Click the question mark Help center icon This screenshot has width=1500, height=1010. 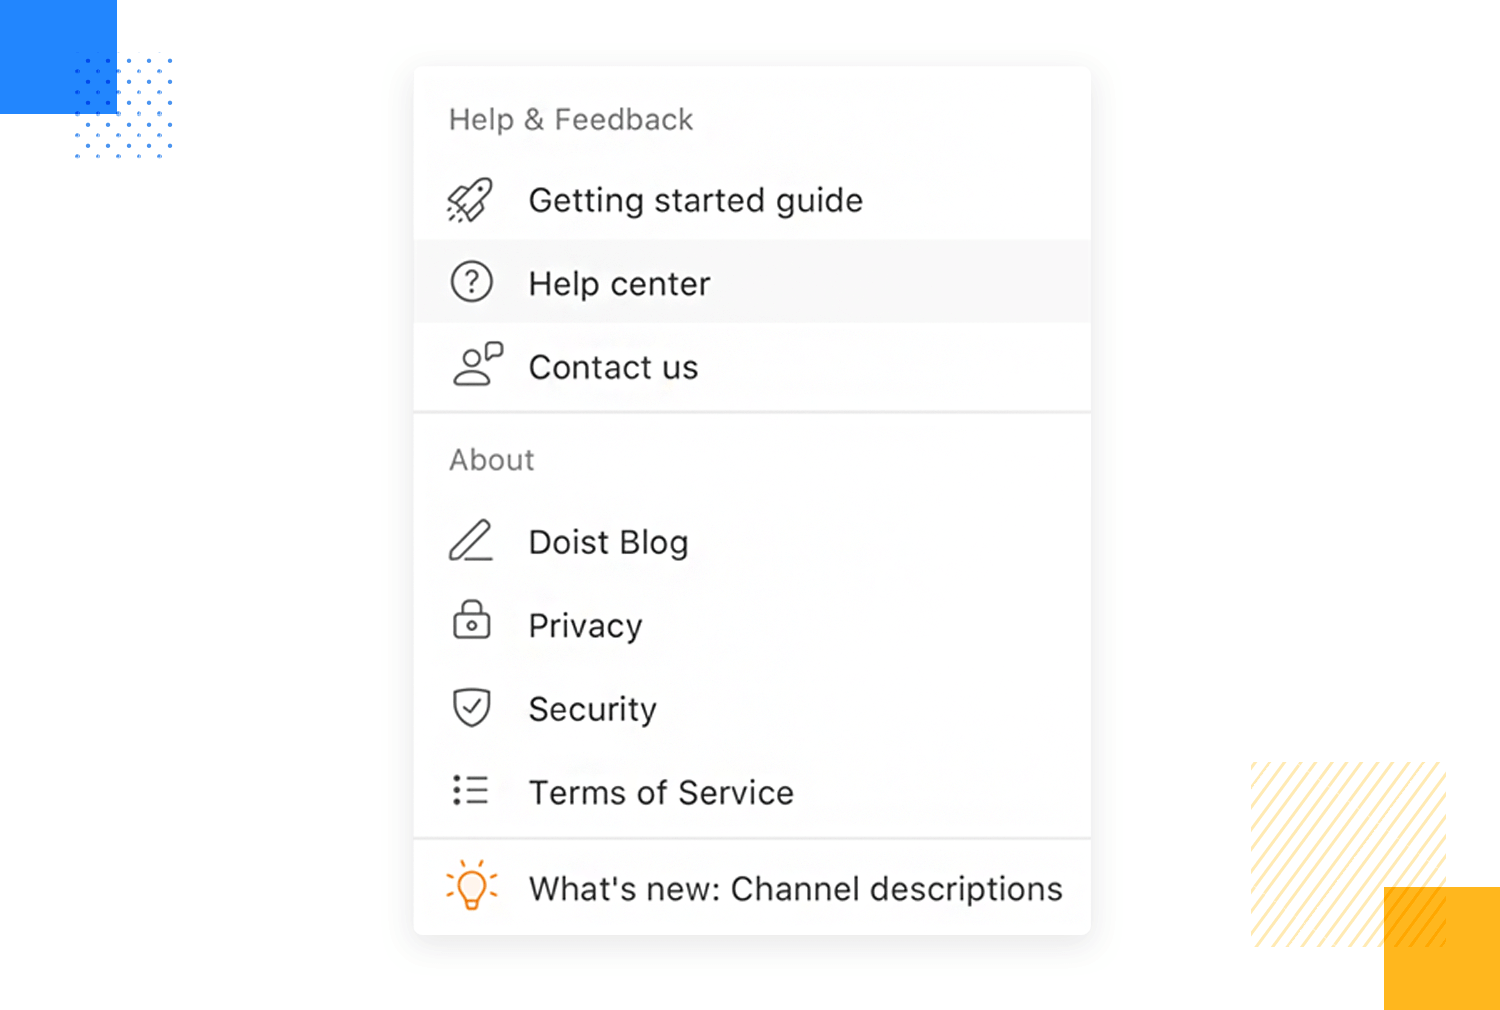[471, 282]
